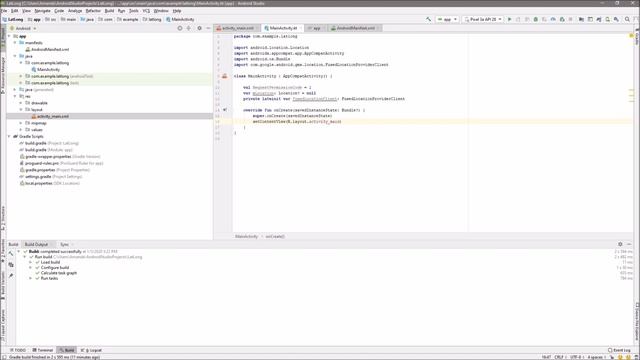Toggle the Build tool window button
The height and width of the screenshot is (360, 640).
[x=67, y=350]
